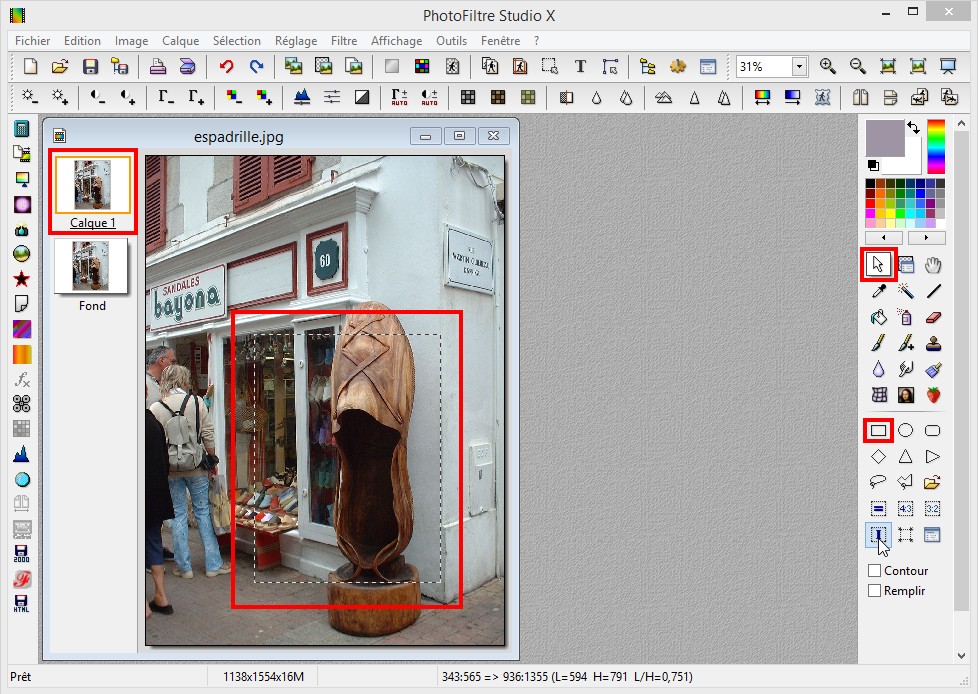Click the 31% zoom input field
Screen dimensions: 978x694
pos(764,66)
